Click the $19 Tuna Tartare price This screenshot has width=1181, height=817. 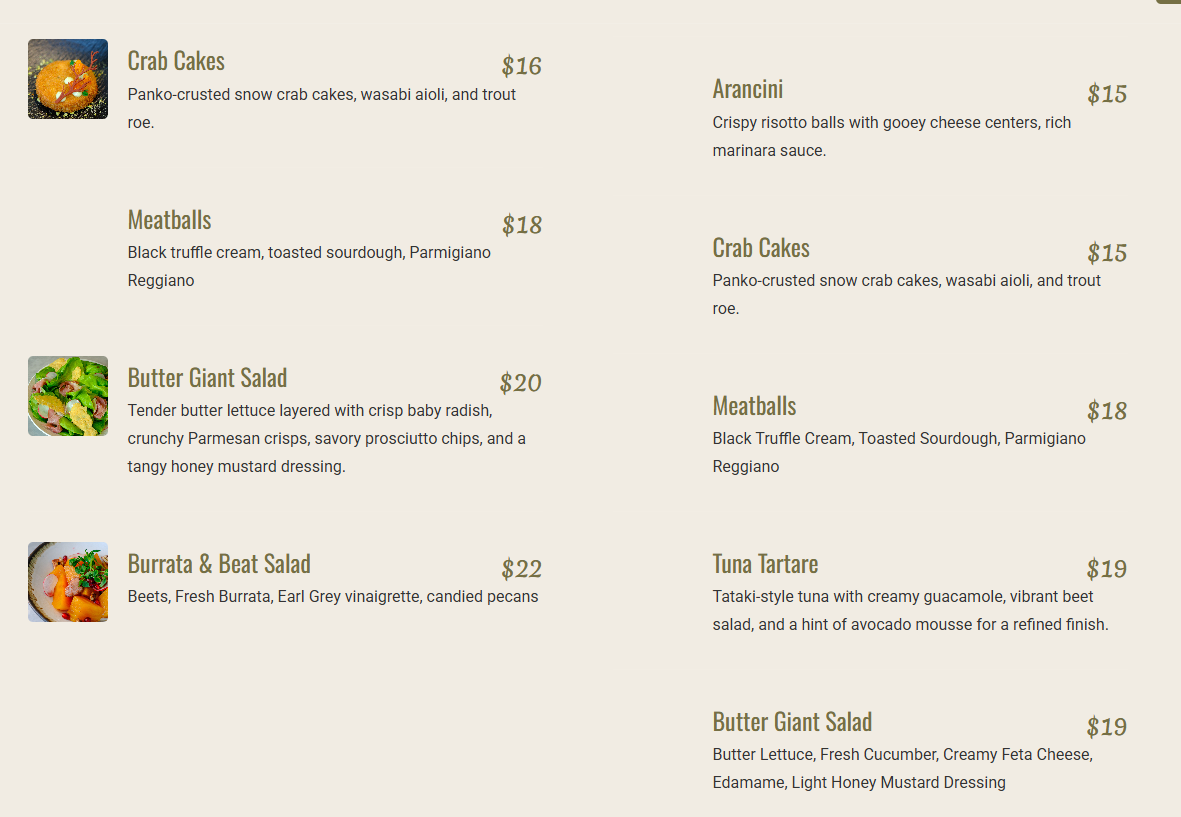[x=1106, y=569]
